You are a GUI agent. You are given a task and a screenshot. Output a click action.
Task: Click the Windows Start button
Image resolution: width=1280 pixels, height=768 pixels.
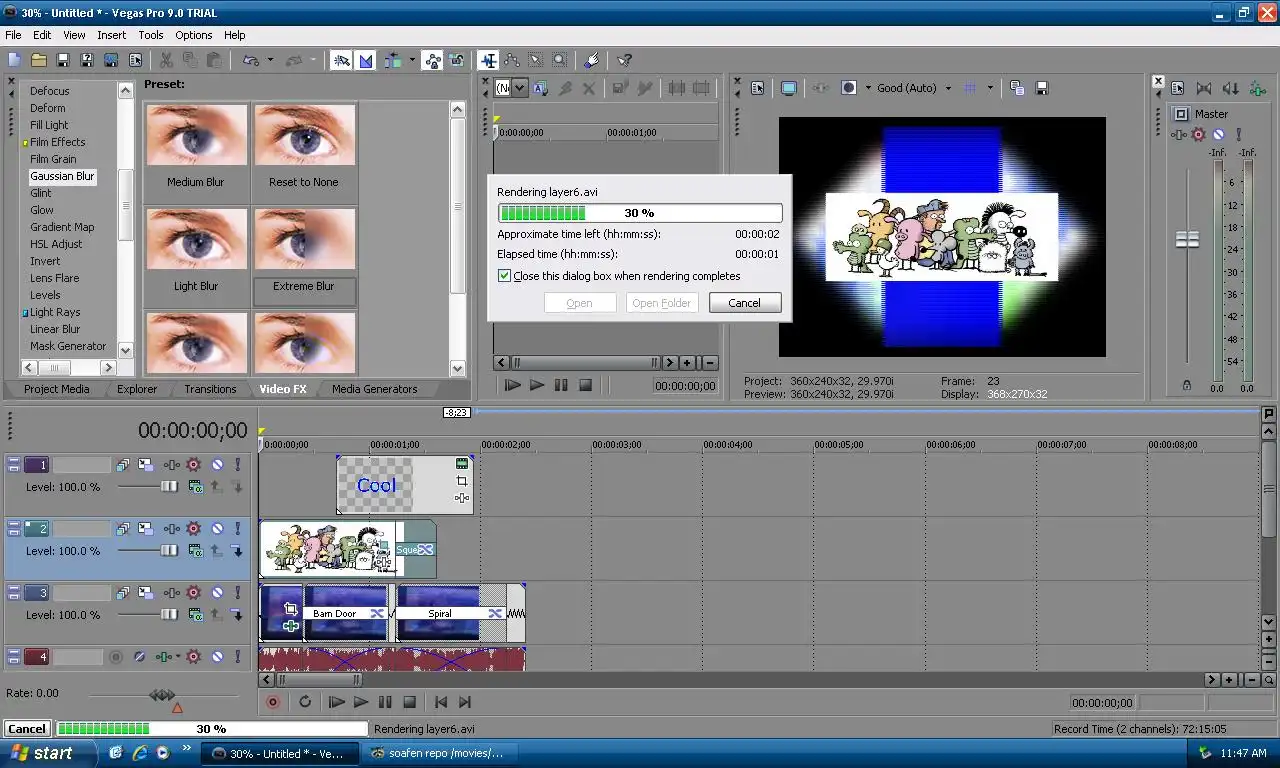point(48,753)
